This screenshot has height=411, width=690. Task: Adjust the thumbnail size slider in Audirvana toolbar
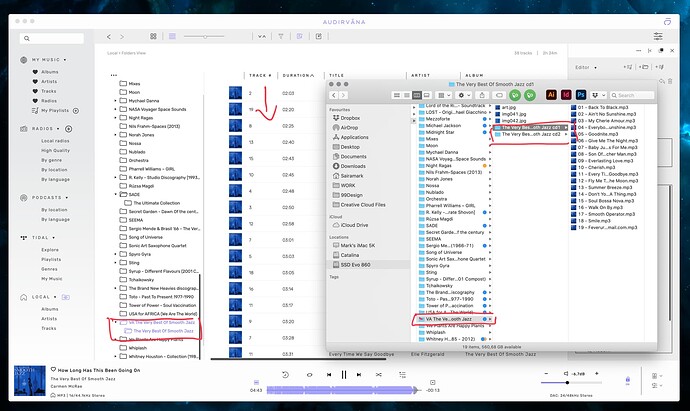[204, 37]
